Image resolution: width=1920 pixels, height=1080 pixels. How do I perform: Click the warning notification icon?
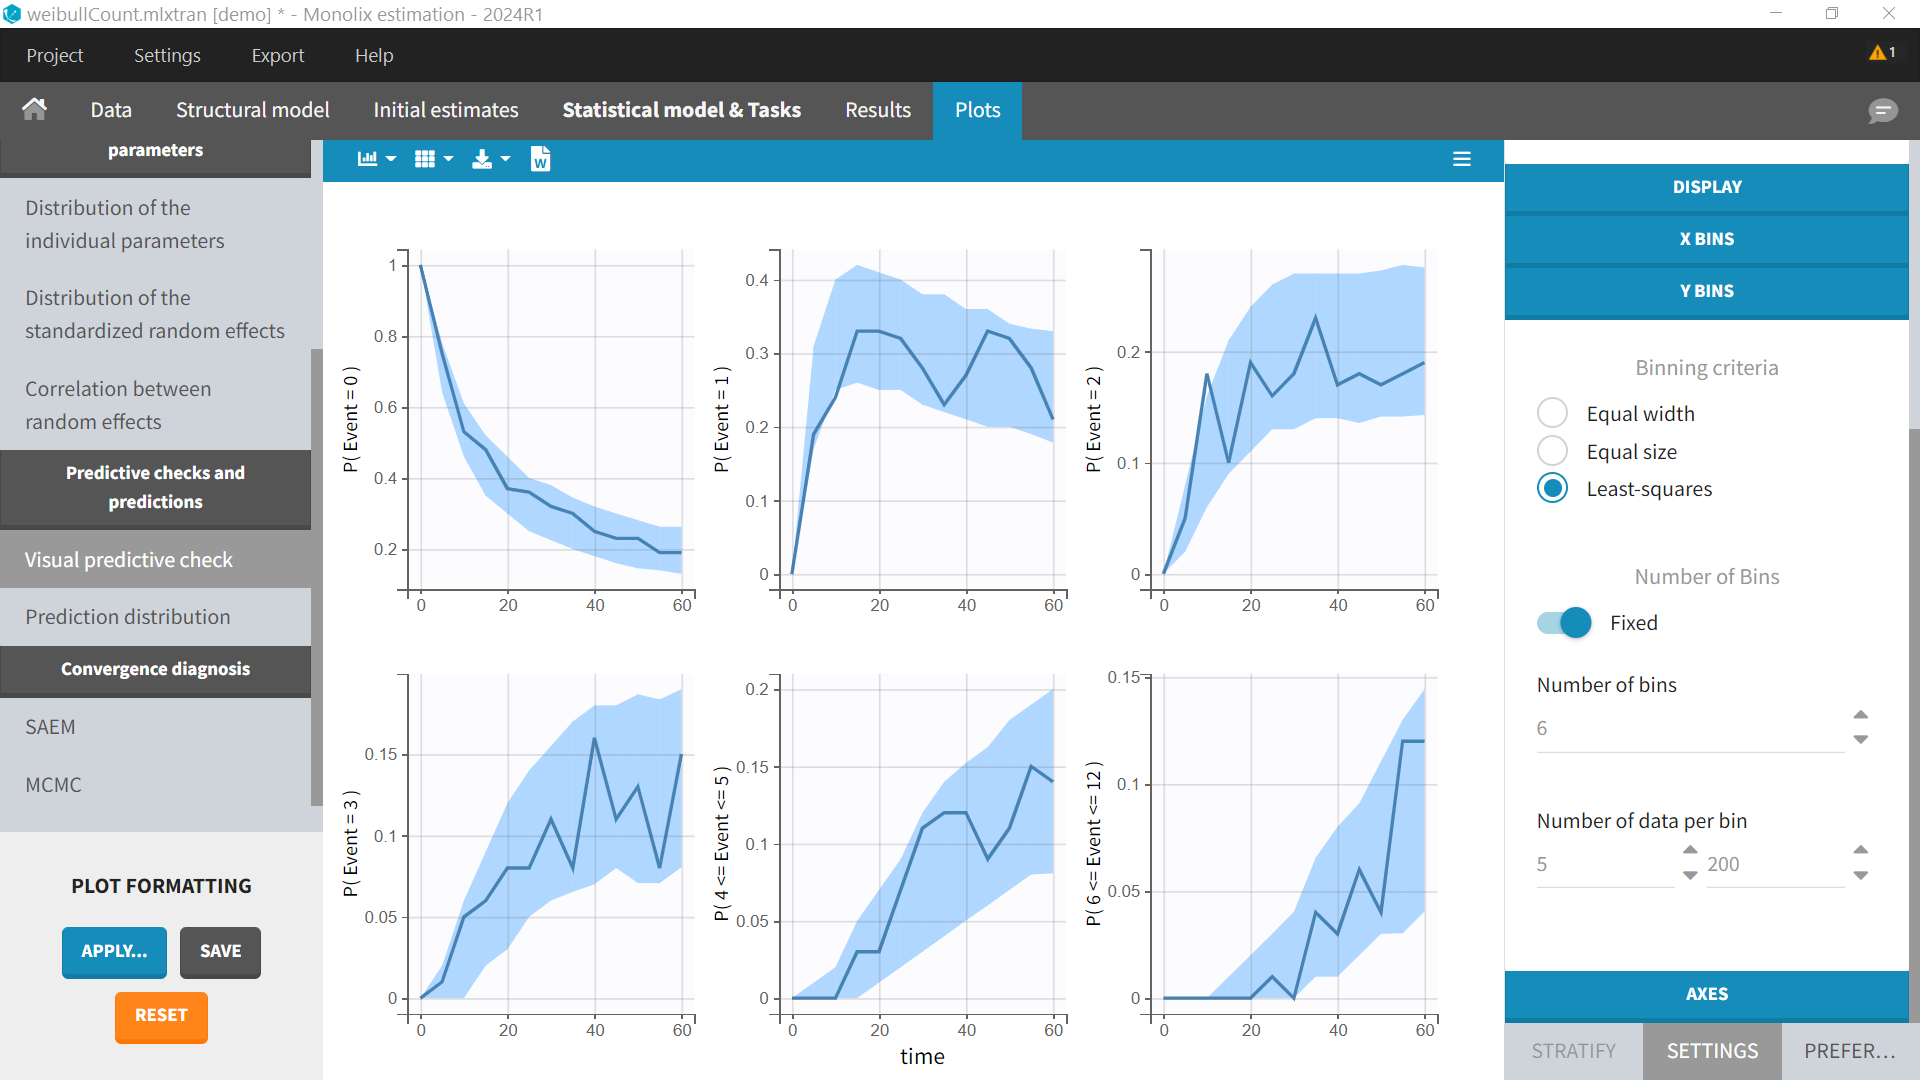point(1881,53)
